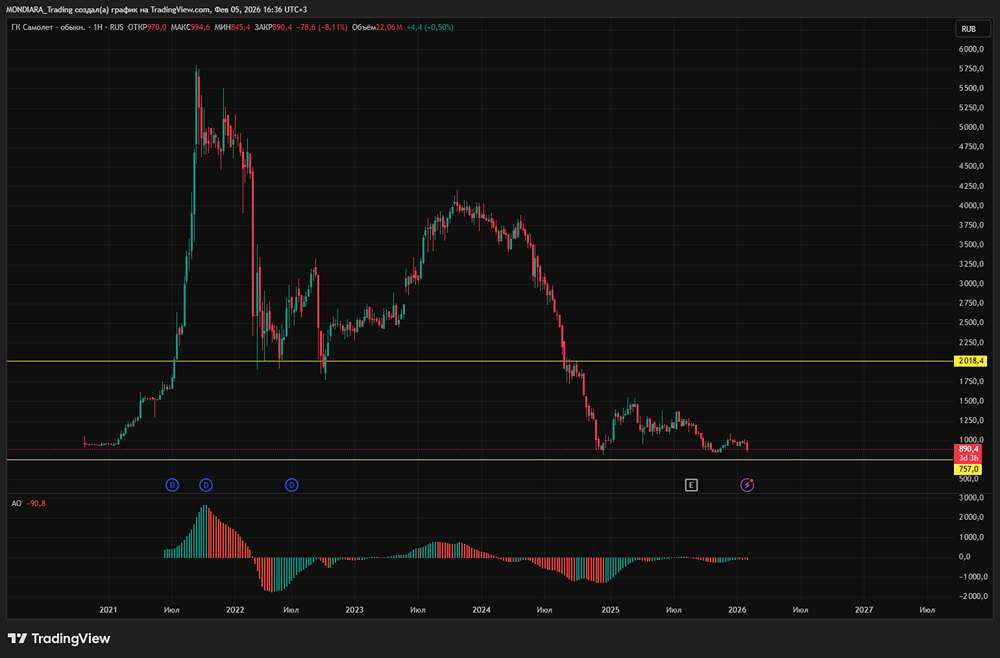Click the +4,4 (+0,50%) green value

[430, 27]
